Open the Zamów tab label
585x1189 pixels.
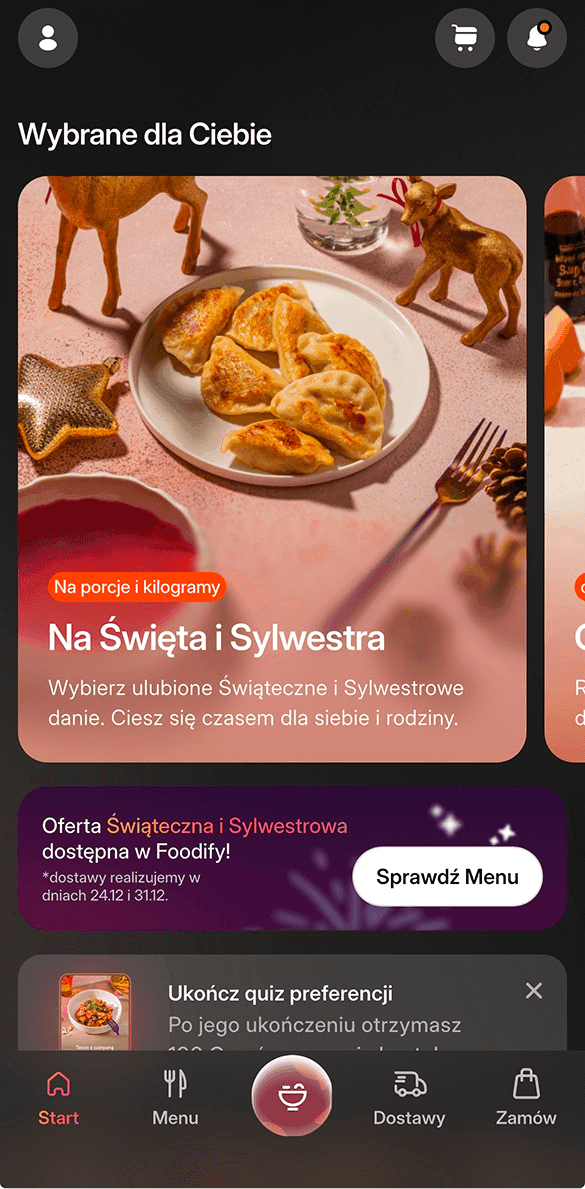click(x=527, y=1118)
